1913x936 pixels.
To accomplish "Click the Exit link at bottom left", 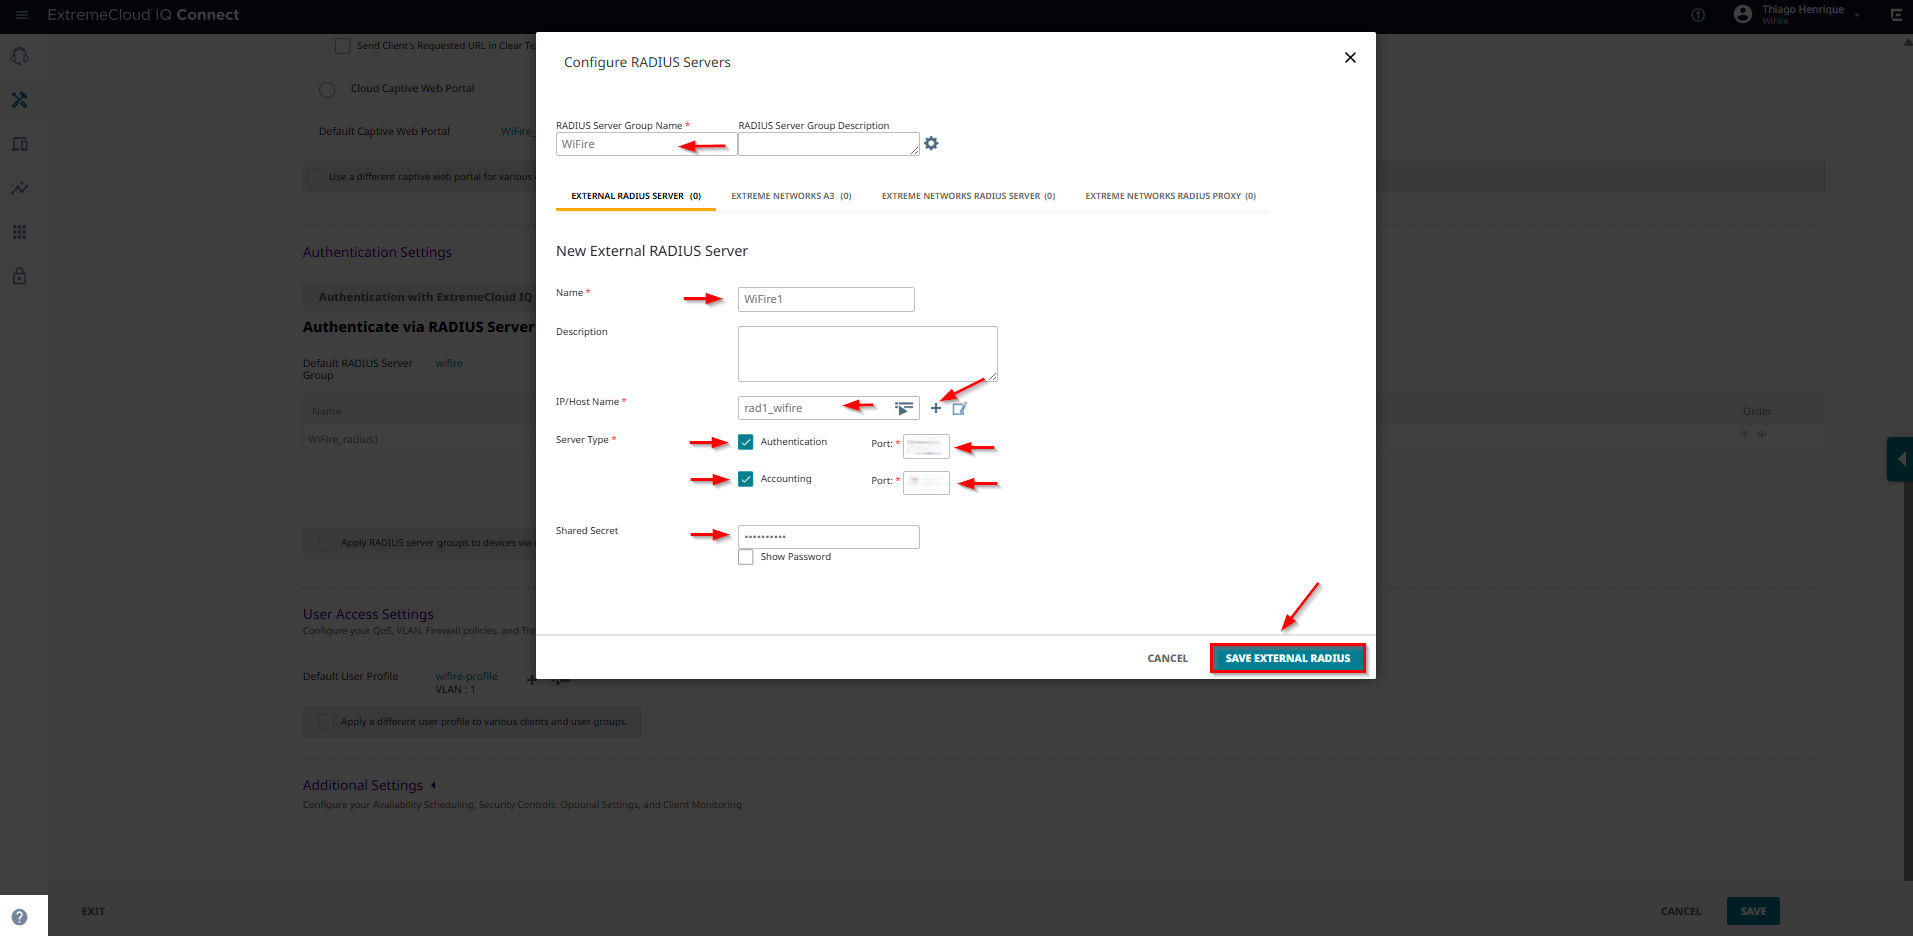I will [x=93, y=911].
